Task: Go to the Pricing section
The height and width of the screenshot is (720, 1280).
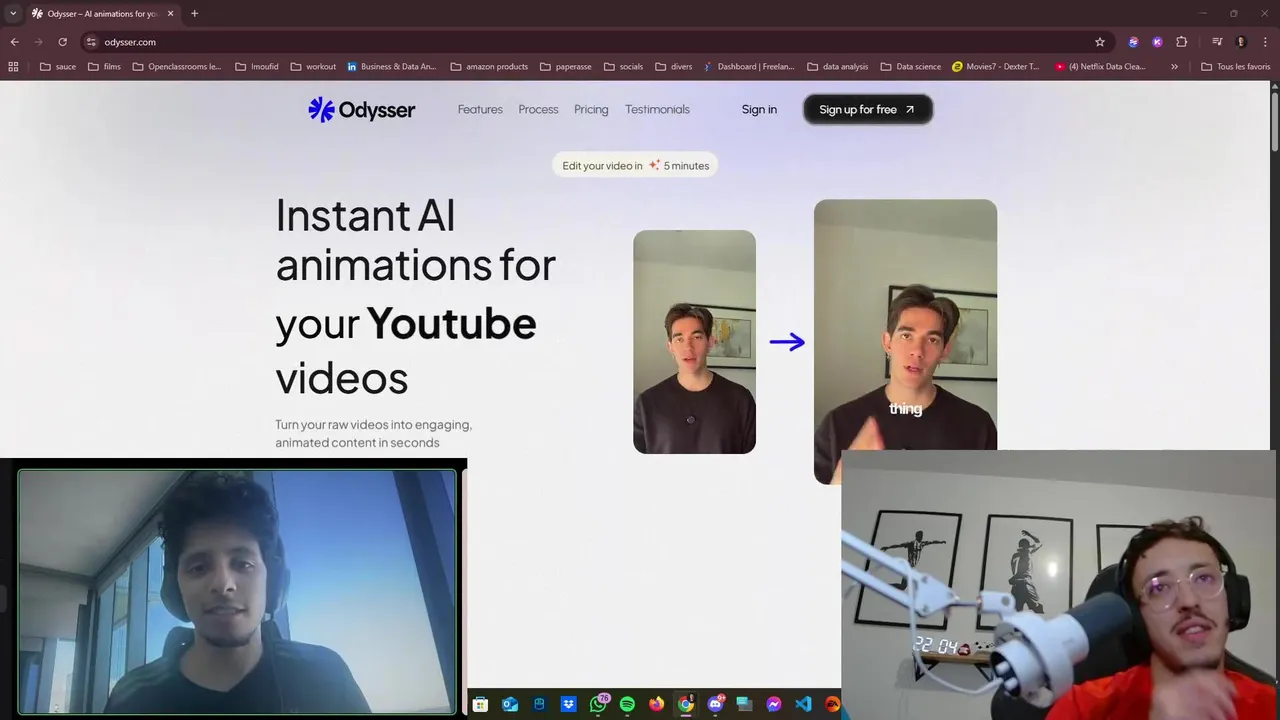Action: [591, 110]
